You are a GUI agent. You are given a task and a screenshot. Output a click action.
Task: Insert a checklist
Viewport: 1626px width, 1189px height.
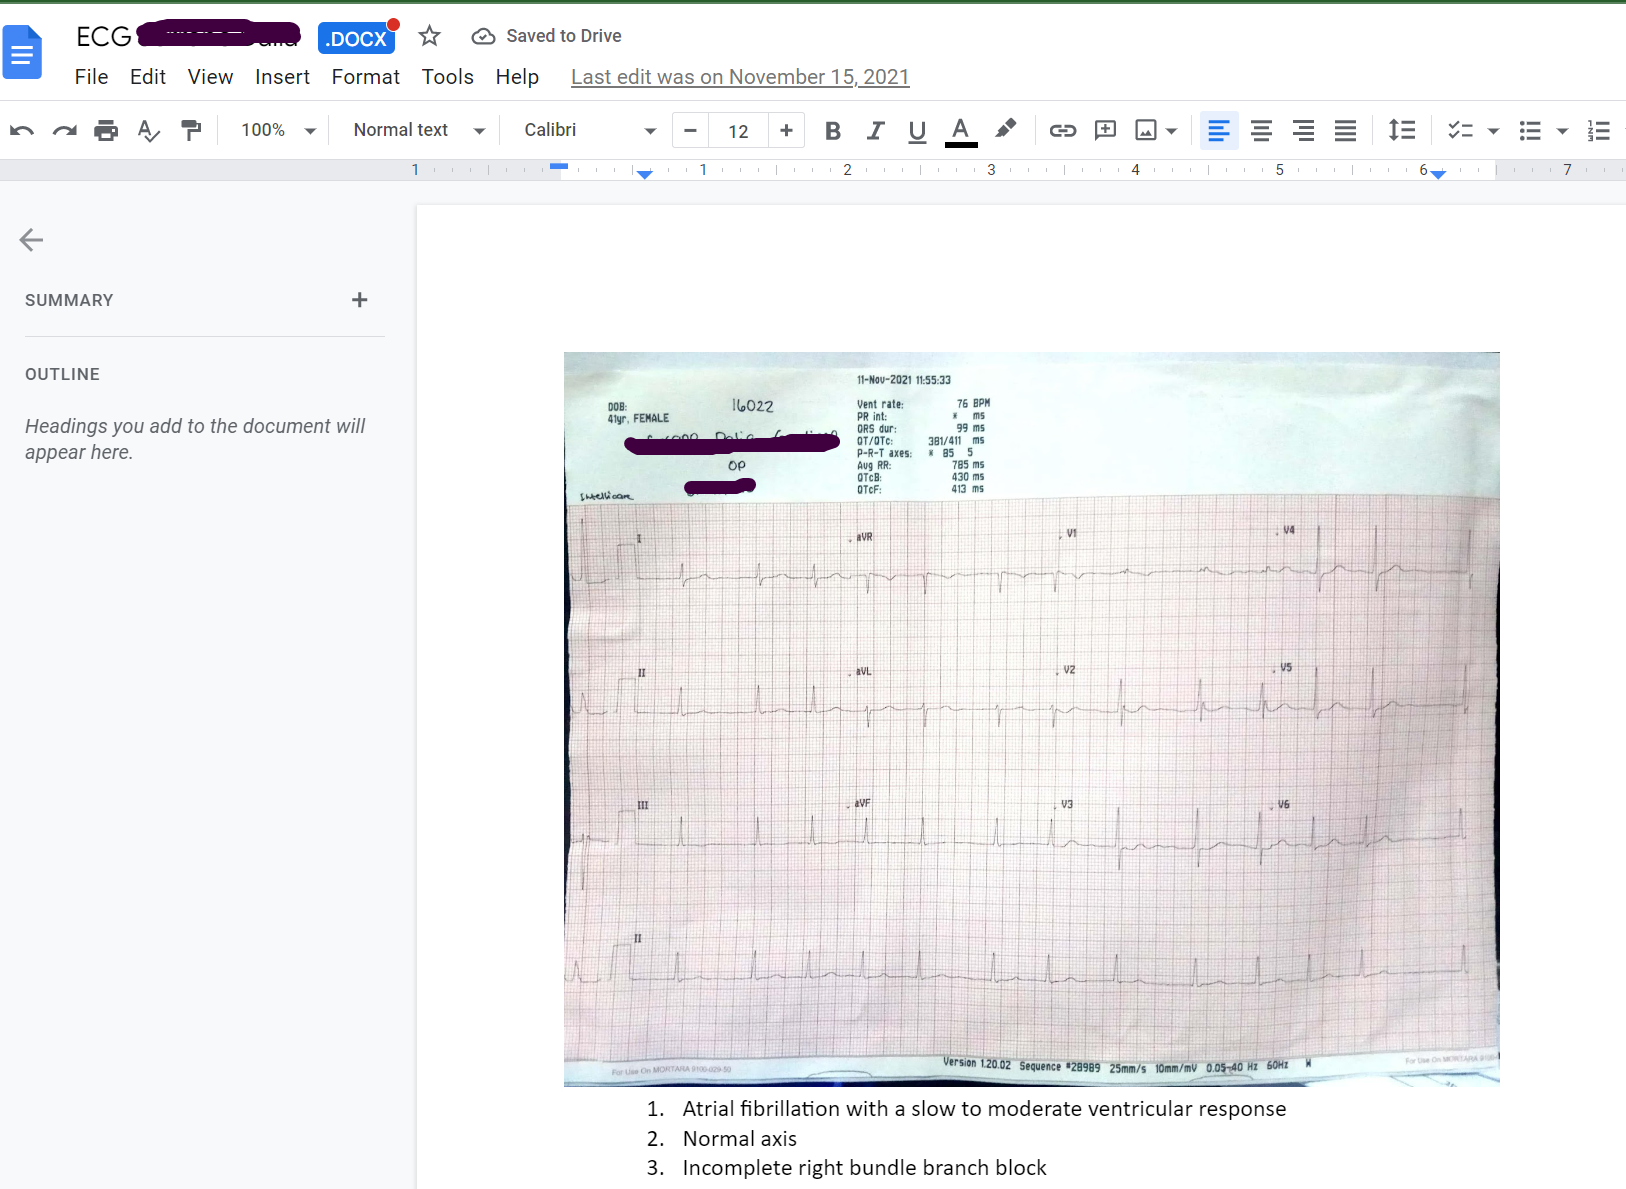click(1460, 130)
